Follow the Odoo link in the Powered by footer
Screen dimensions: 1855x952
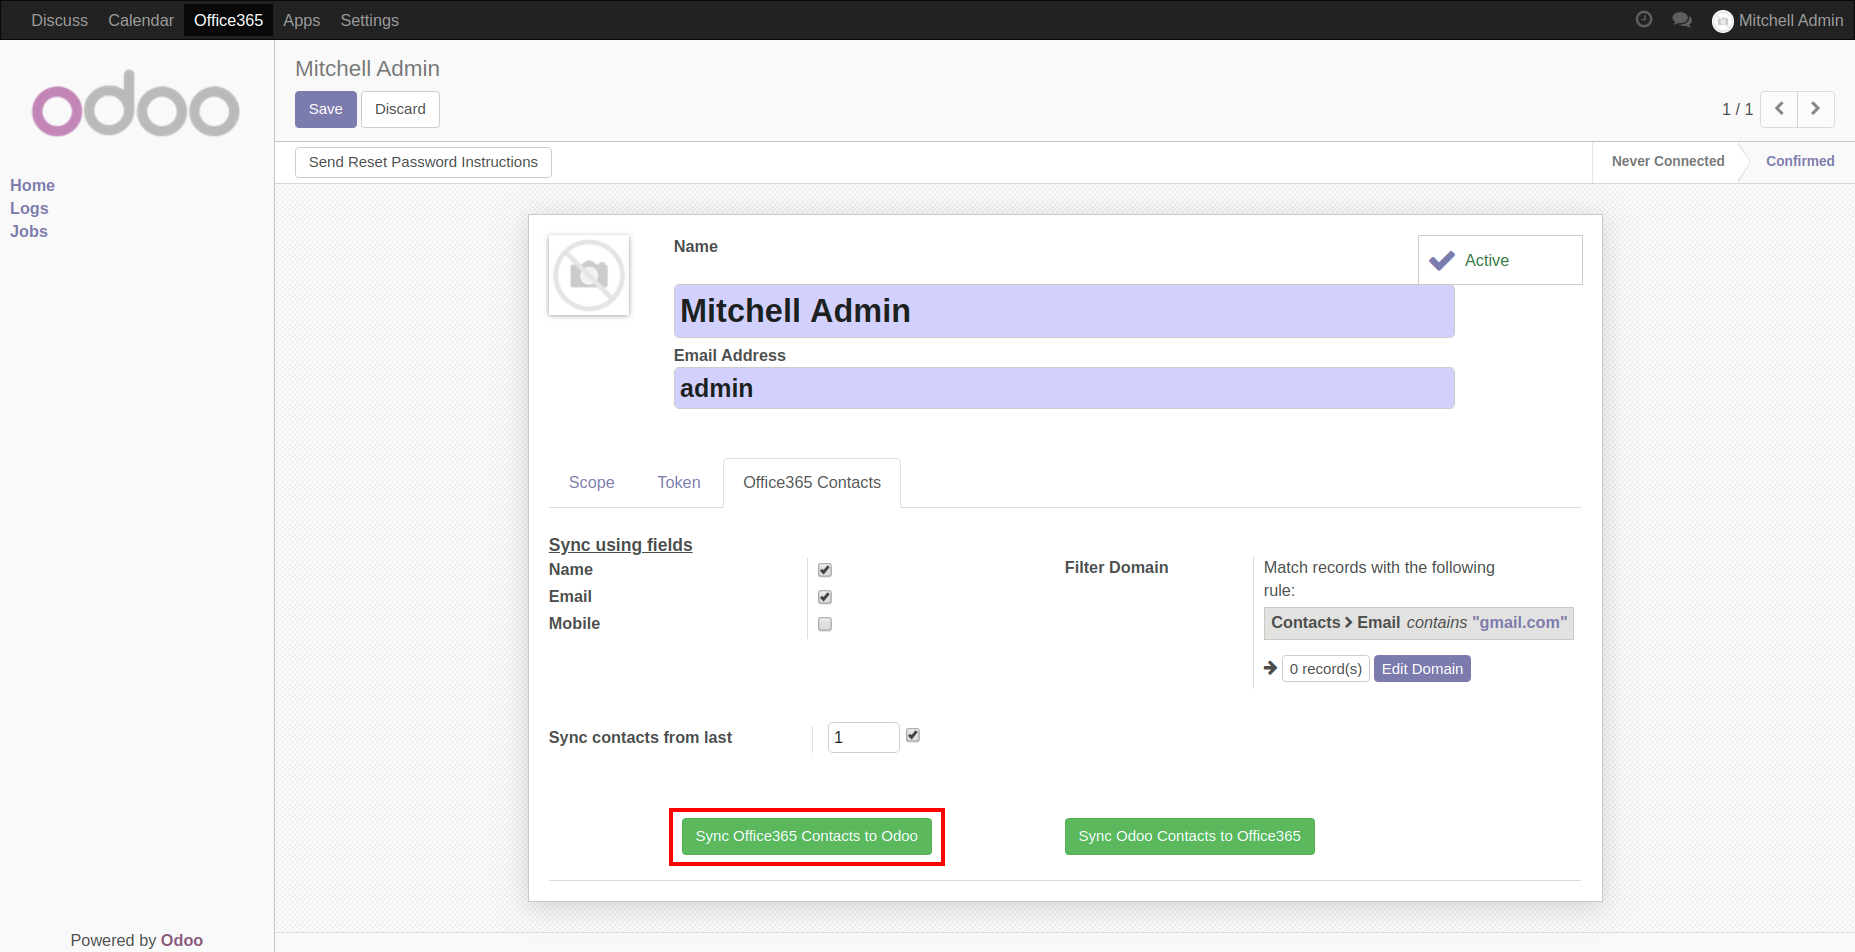[182, 940]
